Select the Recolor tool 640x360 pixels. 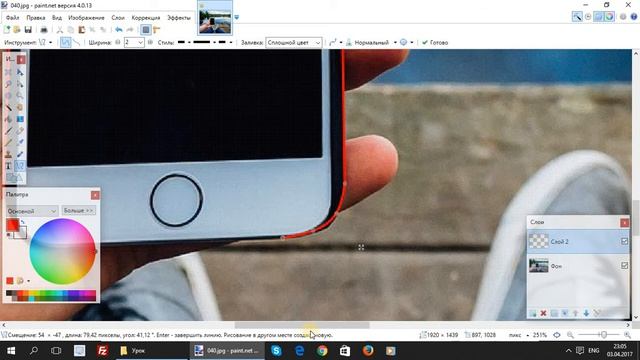20,154
